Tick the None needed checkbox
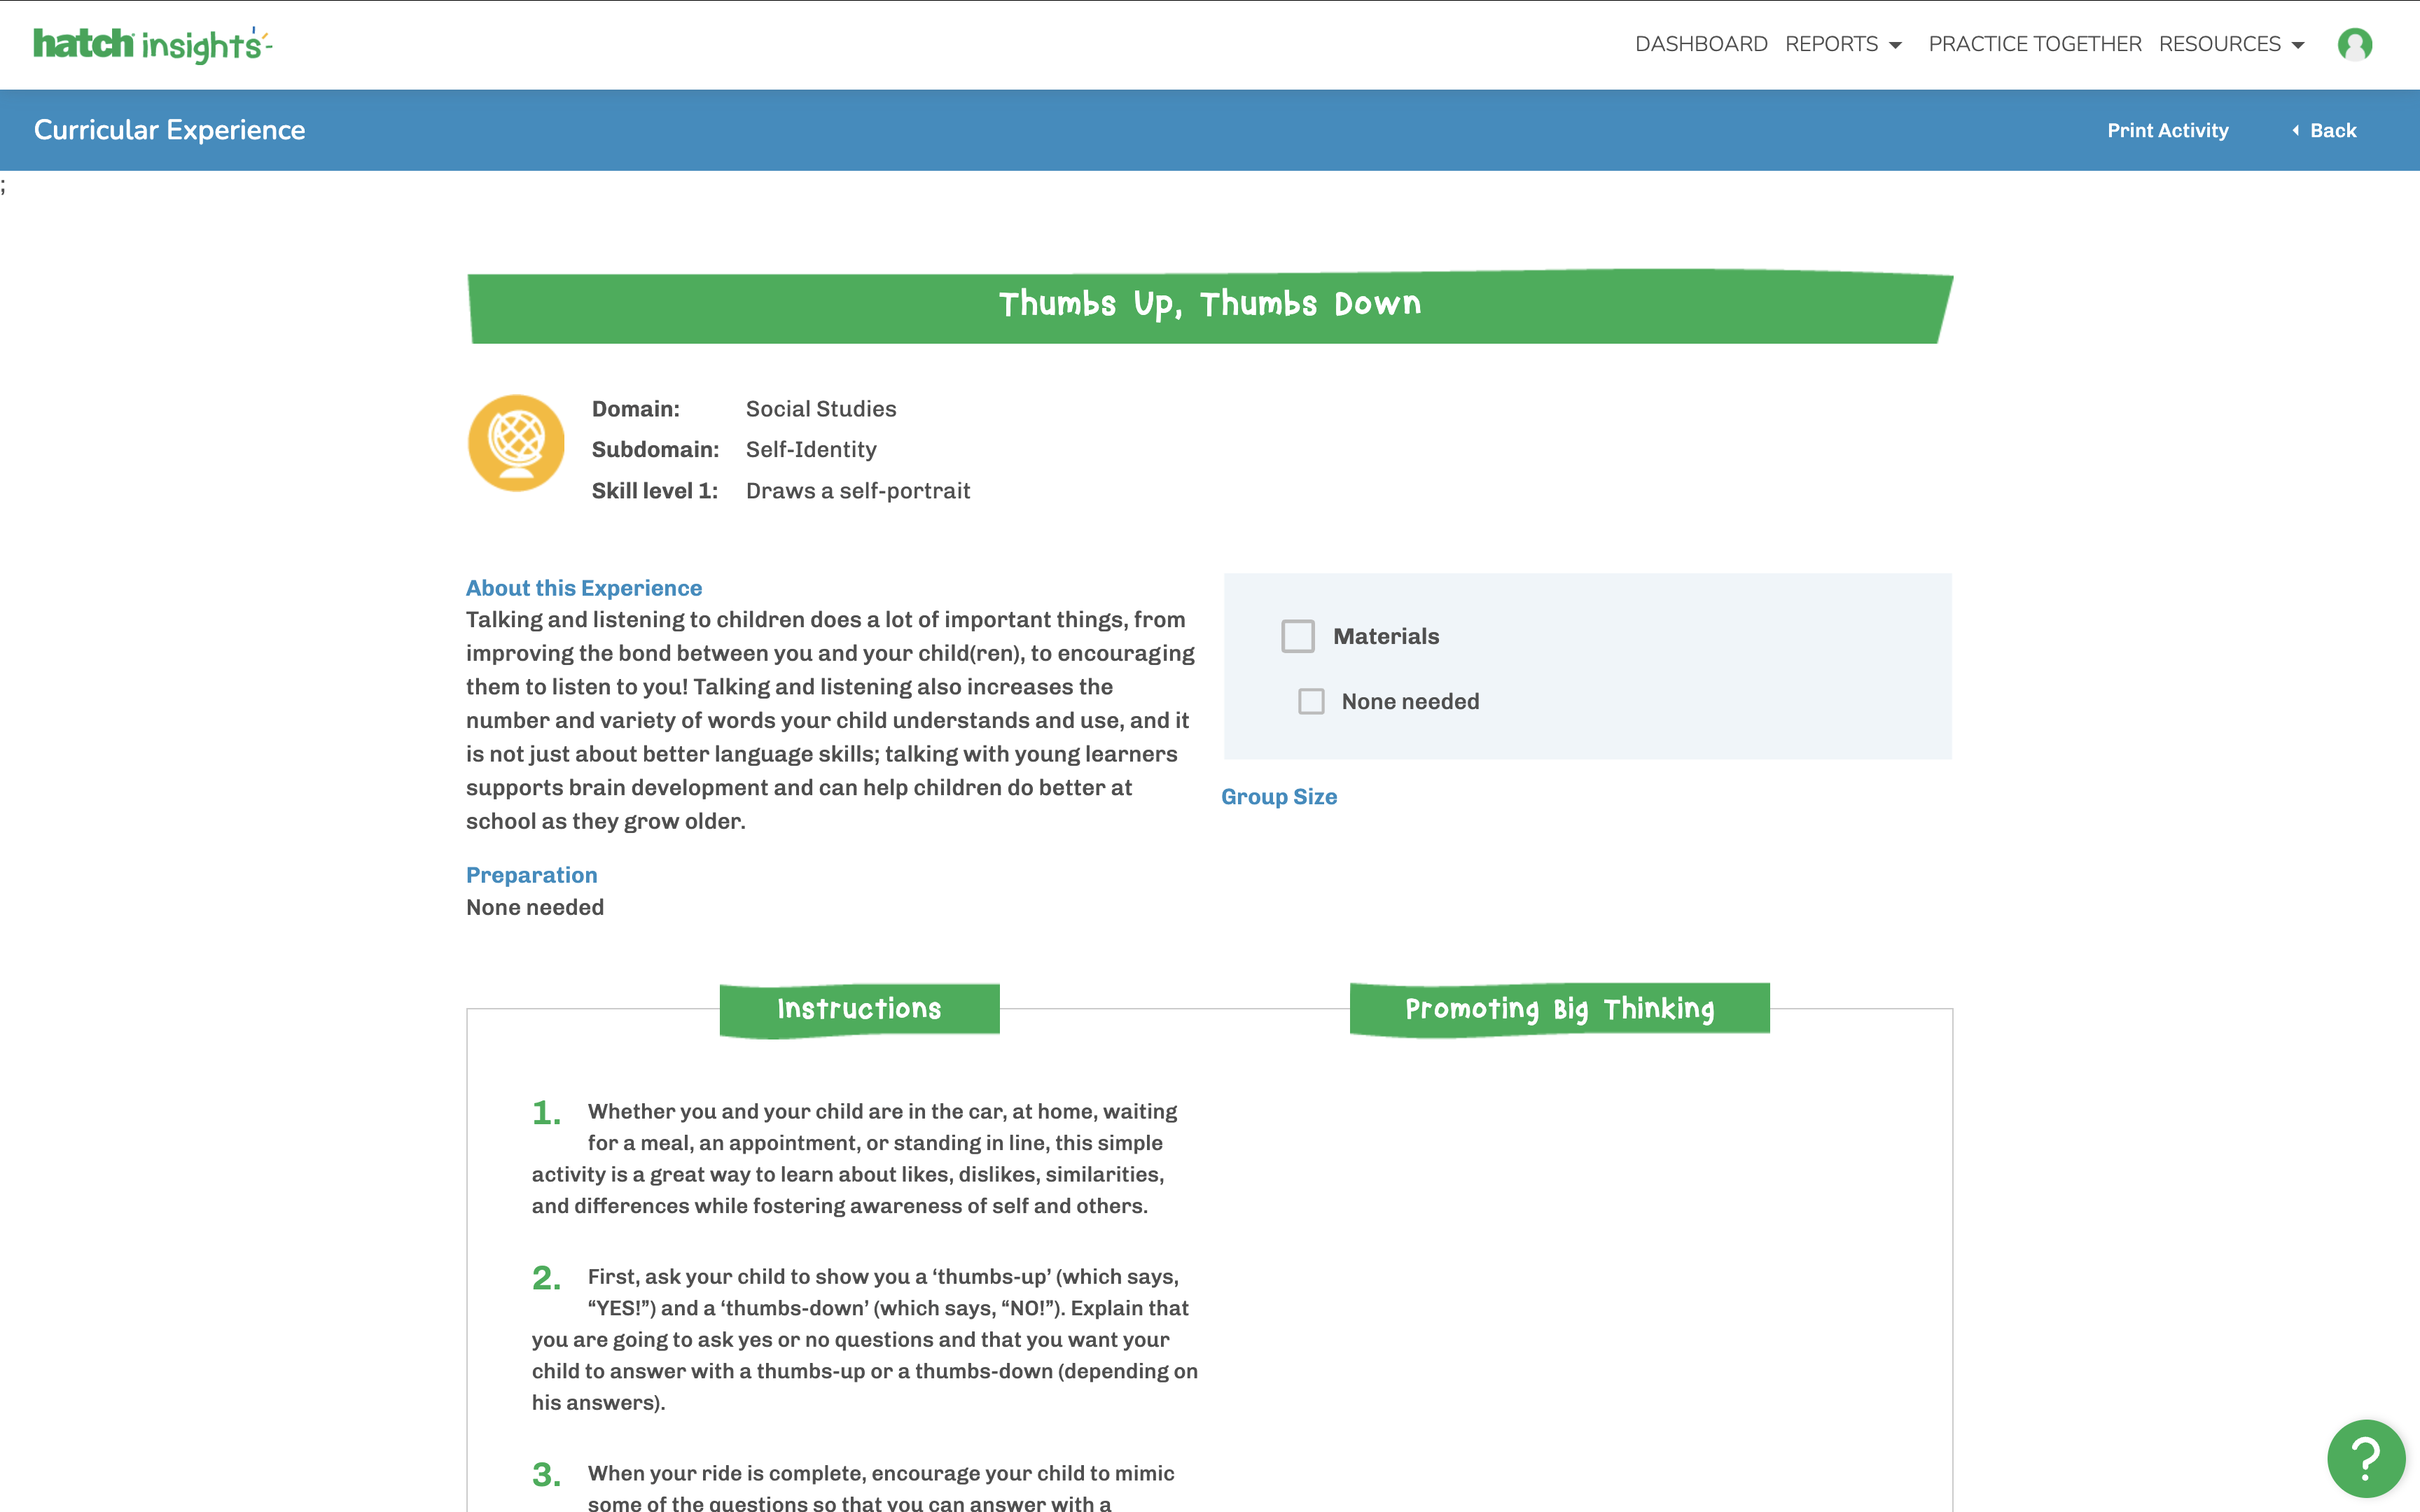2420x1512 pixels. tap(1311, 701)
